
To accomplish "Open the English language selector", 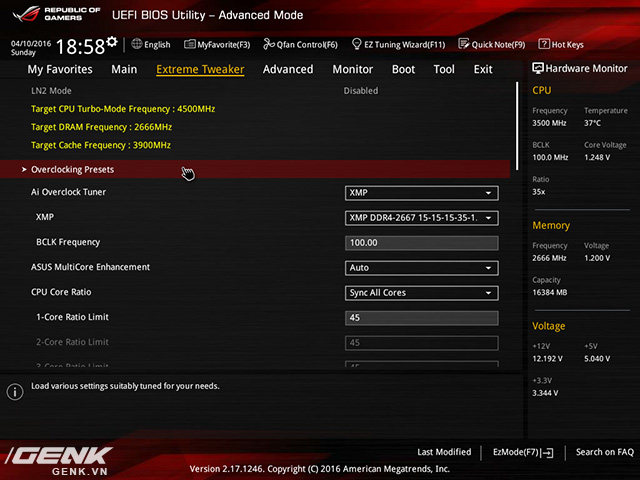I will (x=151, y=45).
